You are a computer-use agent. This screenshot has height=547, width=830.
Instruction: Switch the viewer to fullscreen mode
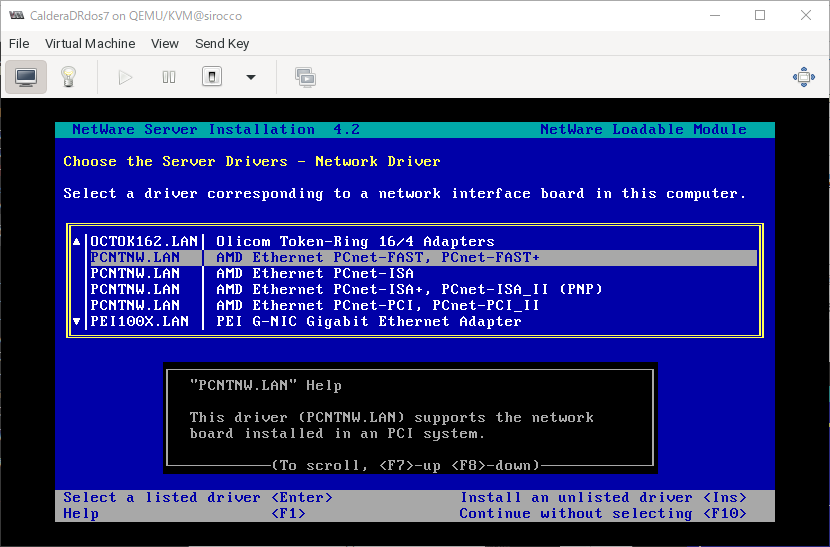[804, 77]
